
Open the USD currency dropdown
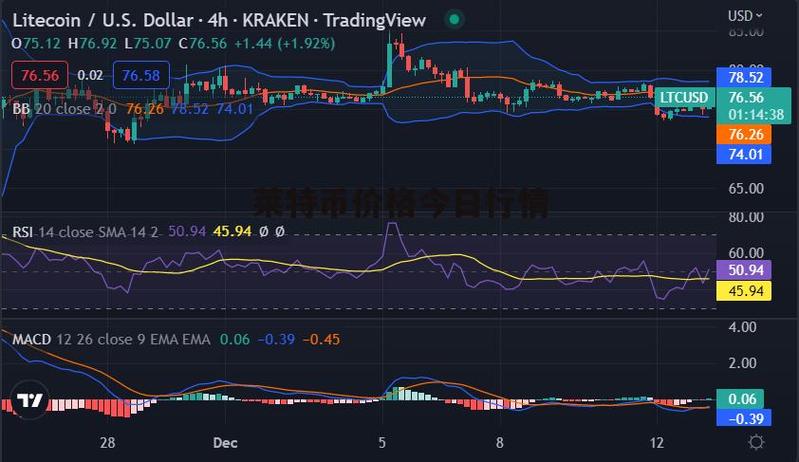746,15
